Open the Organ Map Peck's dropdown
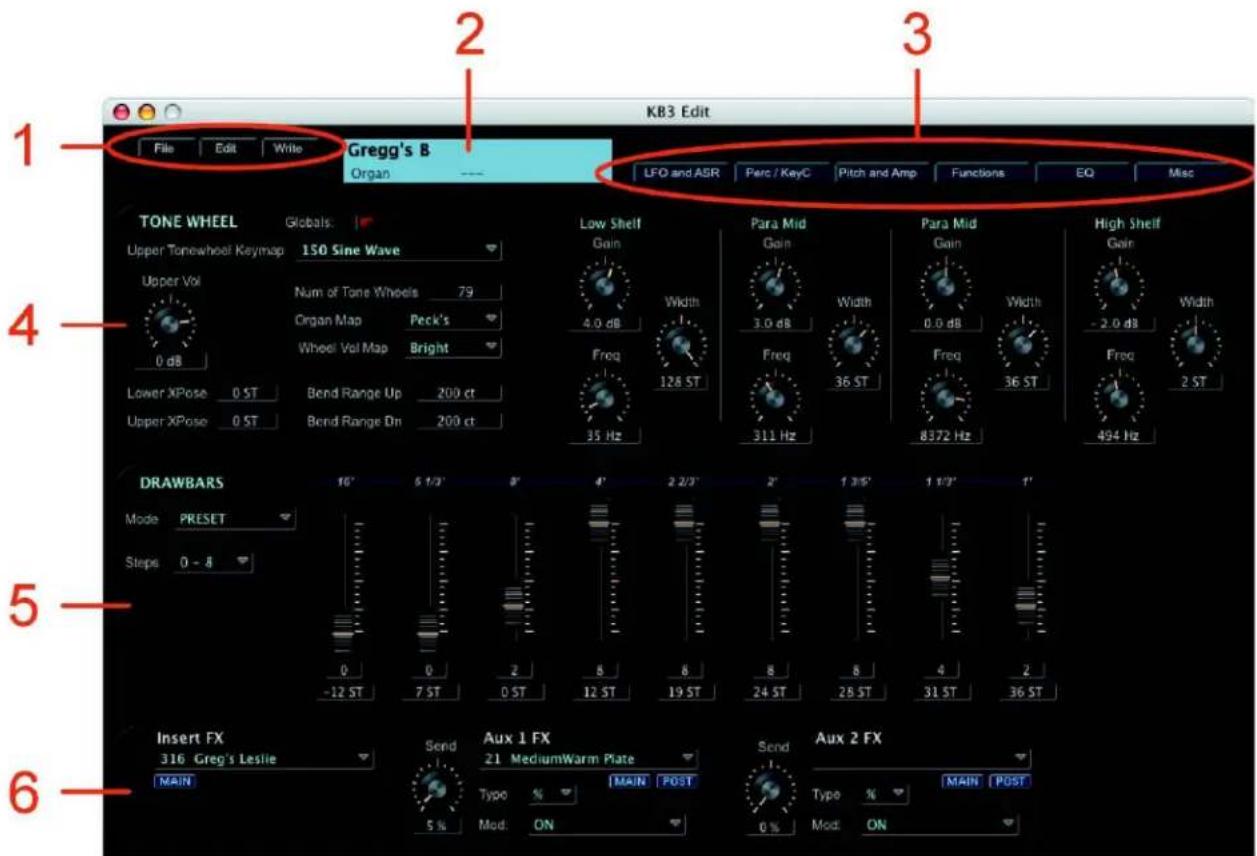Screen dimensions: 1257x856 tap(453, 320)
